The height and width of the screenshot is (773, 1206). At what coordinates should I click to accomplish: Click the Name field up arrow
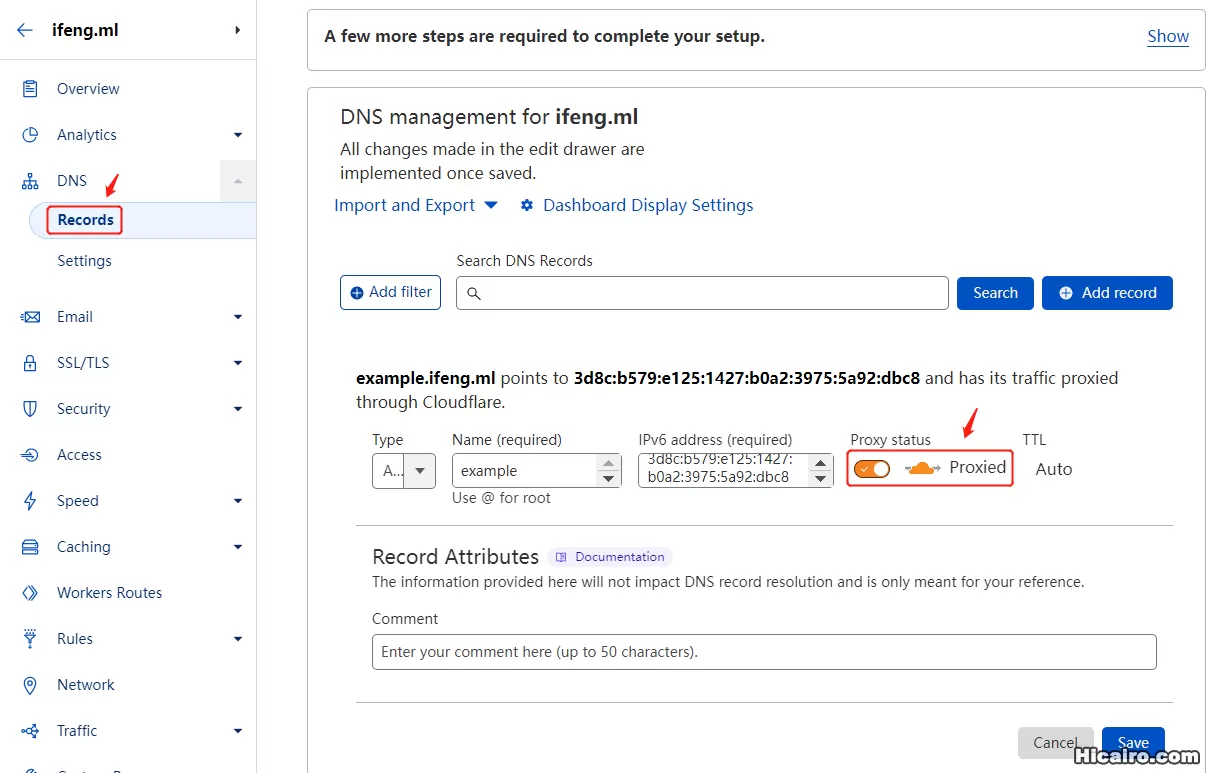coord(609,462)
